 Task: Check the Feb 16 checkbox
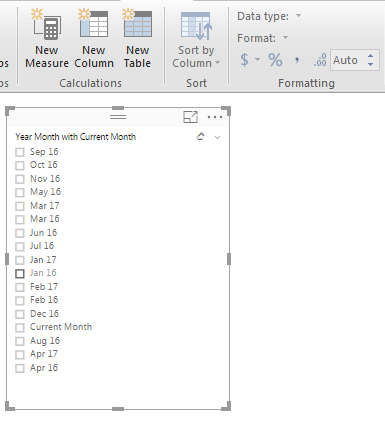point(20,300)
